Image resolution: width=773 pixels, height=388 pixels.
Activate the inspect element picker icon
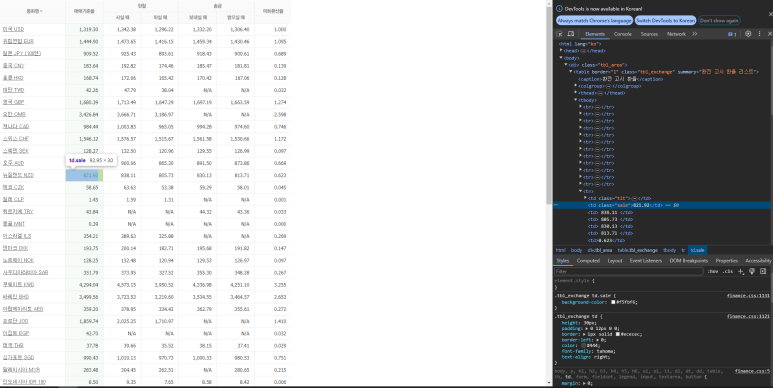(560, 34)
